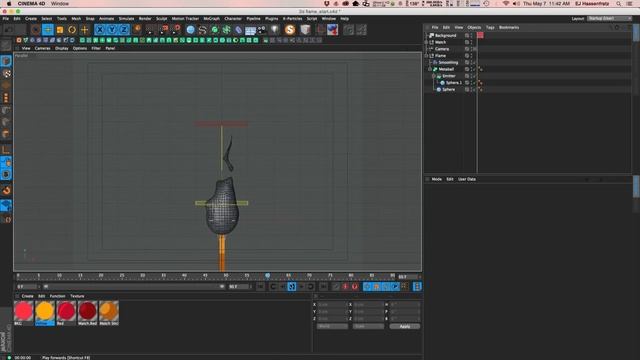Toggle the Sphere object's enable checkmark
This screenshot has height=360, width=640.
(x=474, y=89)
